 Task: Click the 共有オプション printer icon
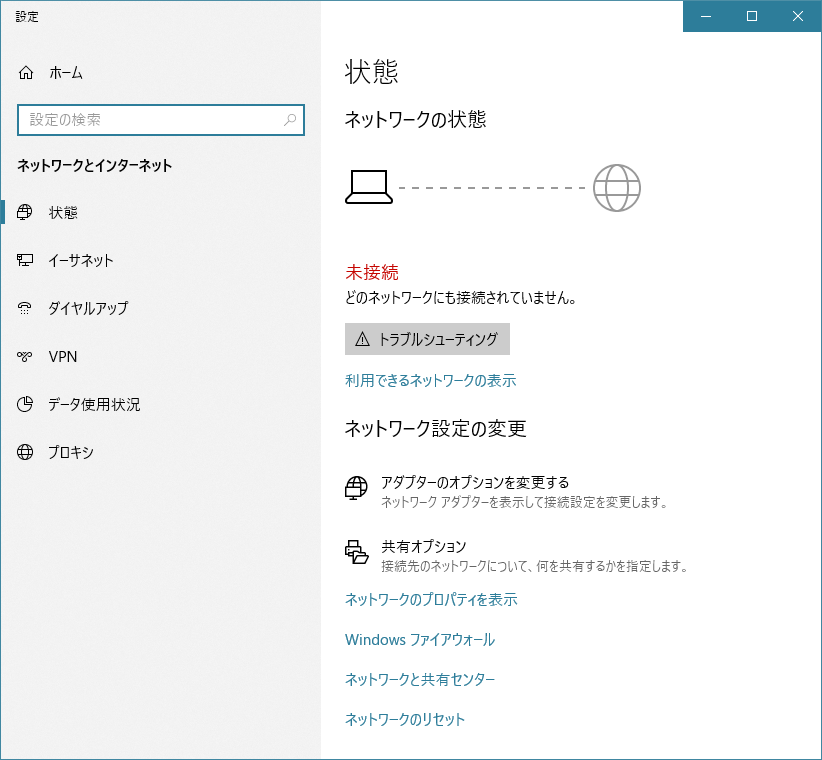[356, 552]
